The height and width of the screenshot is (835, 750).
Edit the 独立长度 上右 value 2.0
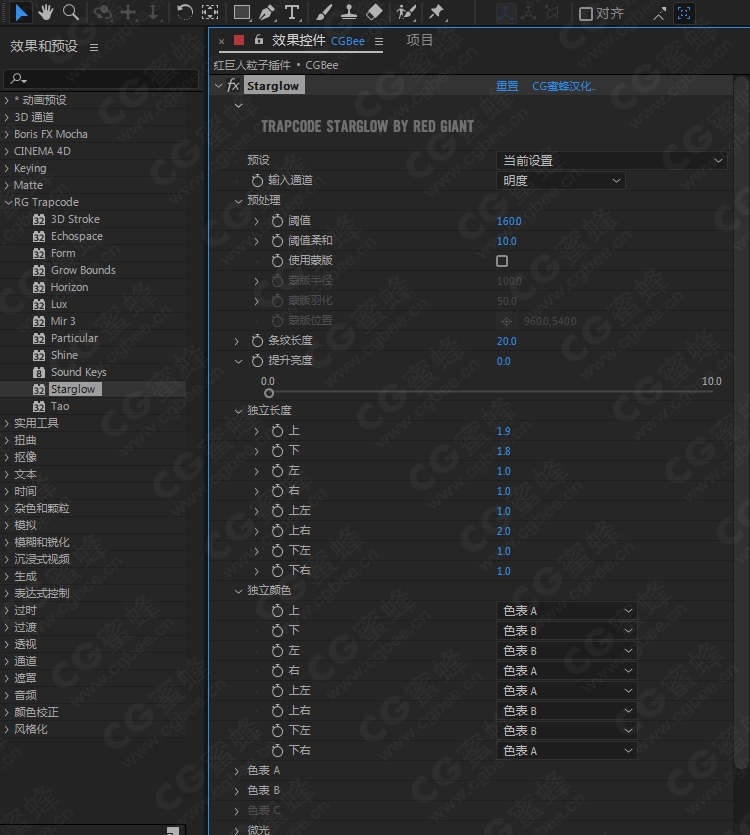pos(503,531)
